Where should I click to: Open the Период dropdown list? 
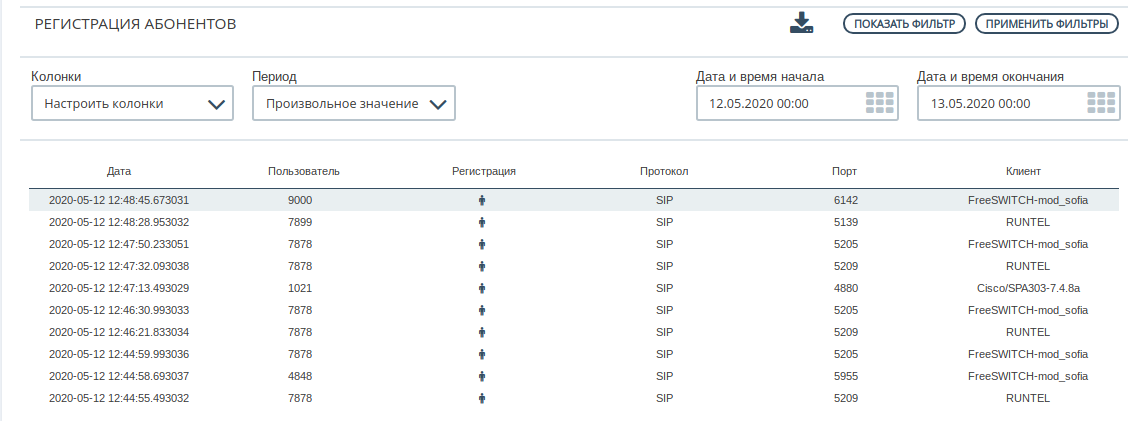[354, 103]
